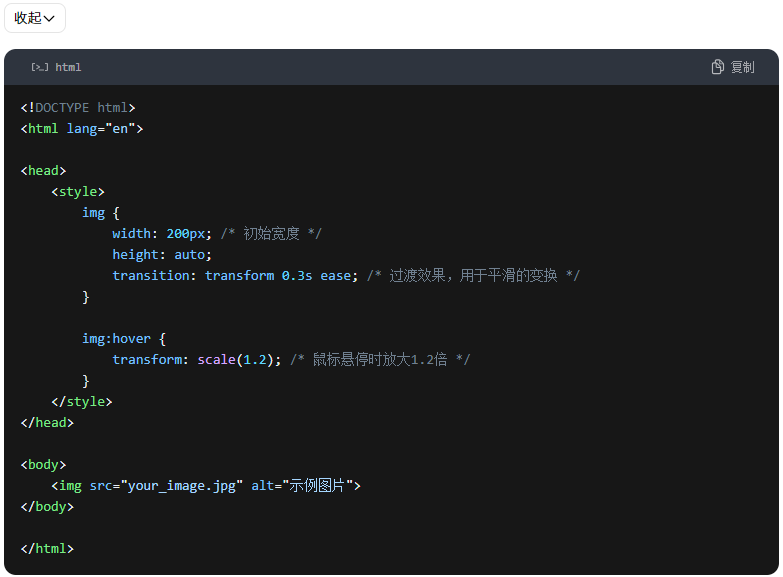Viewport: 783px width, 577px height.
Task: Click the 鼠标悬停时放大1.2倍 comment
Action: pyautogui.click(x=379, y=360)
